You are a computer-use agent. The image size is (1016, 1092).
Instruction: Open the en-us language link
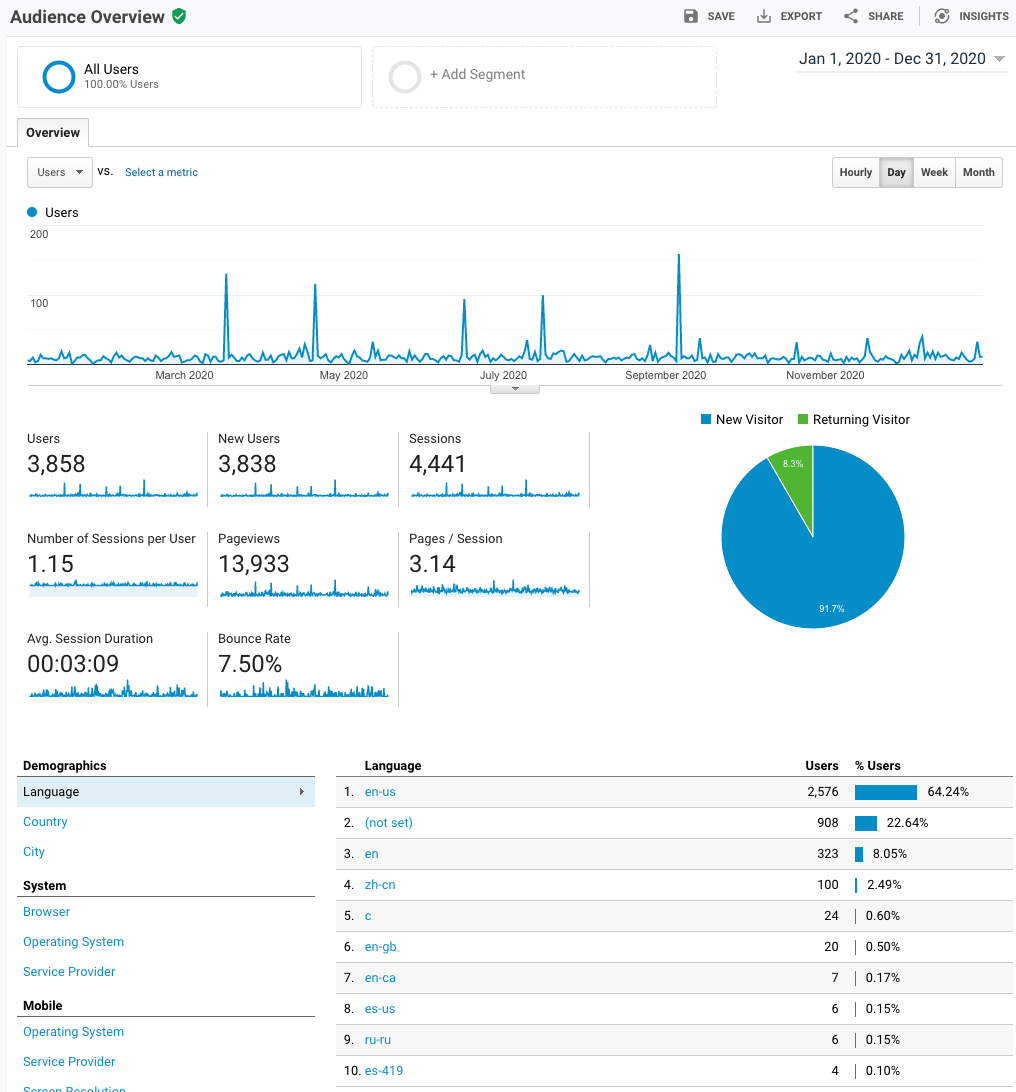pos(380,792)
